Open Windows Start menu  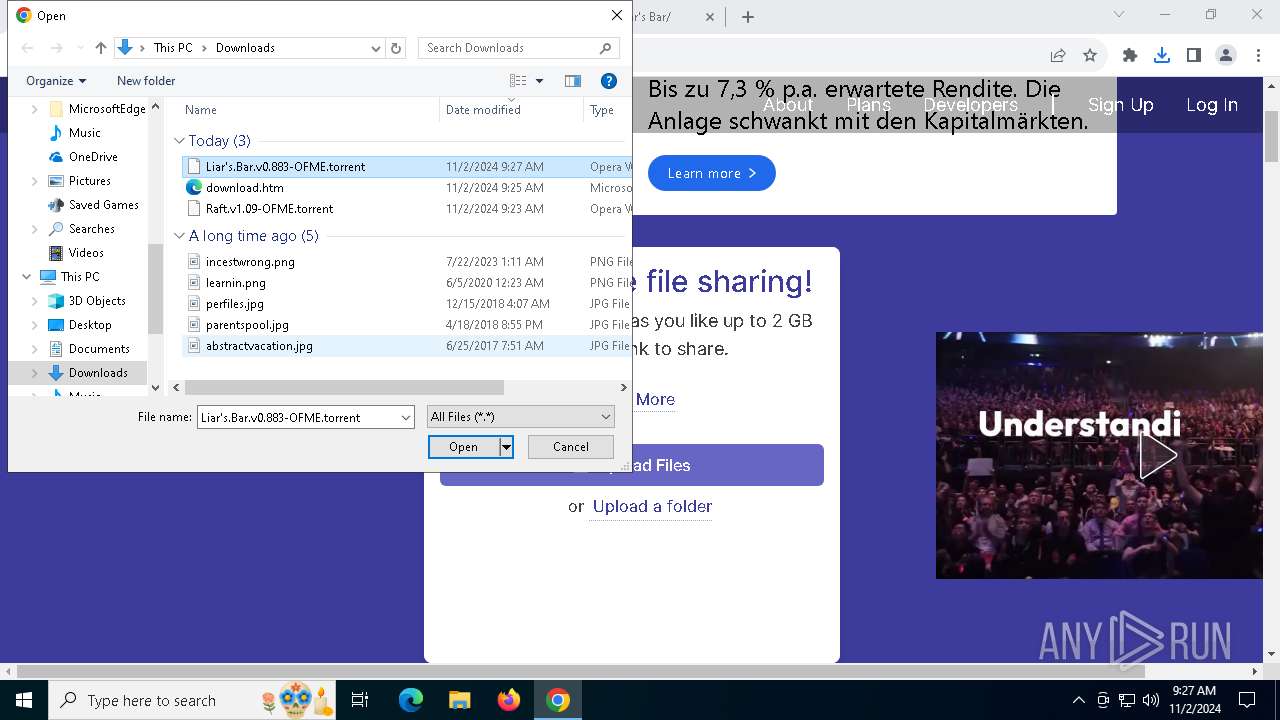click(24, 700)
